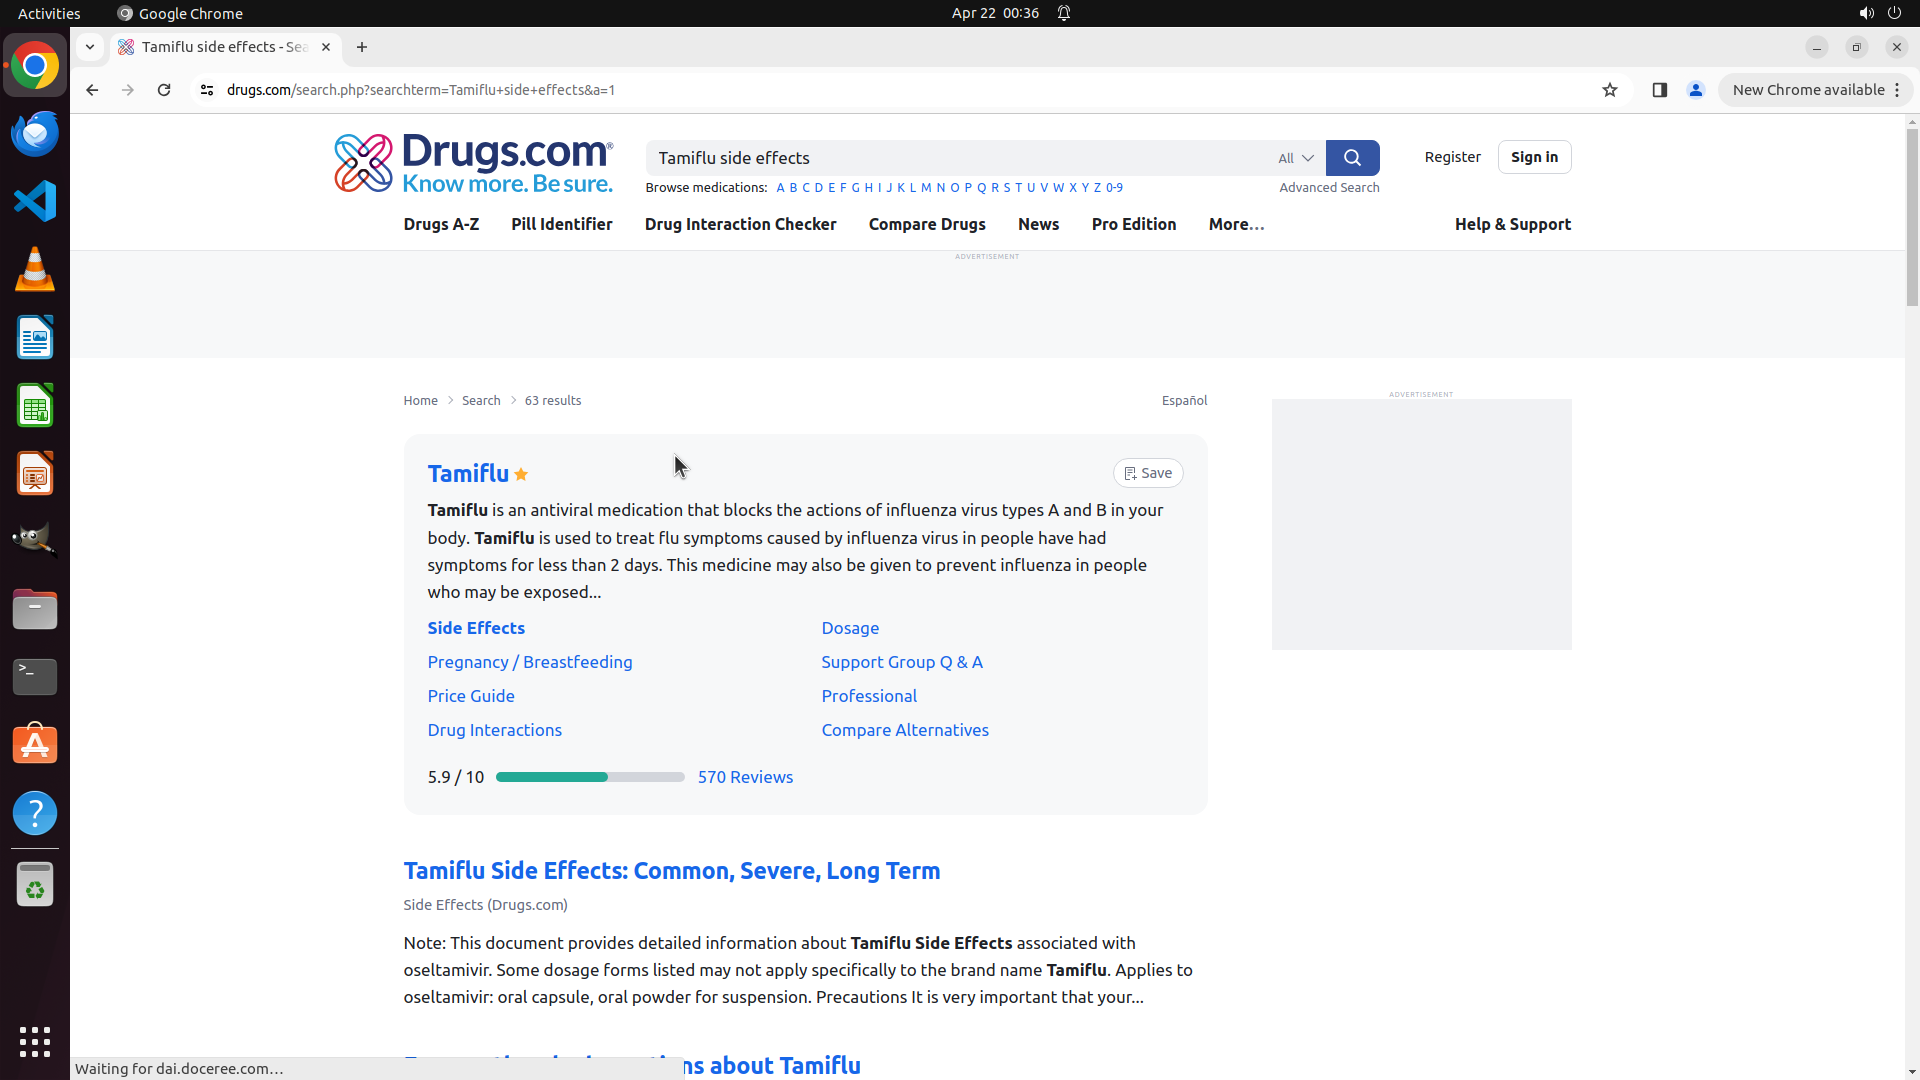Switch language to Español
Image resolution: width=1920 pixels, height=1080 pixels.
tap(1184, 400)
